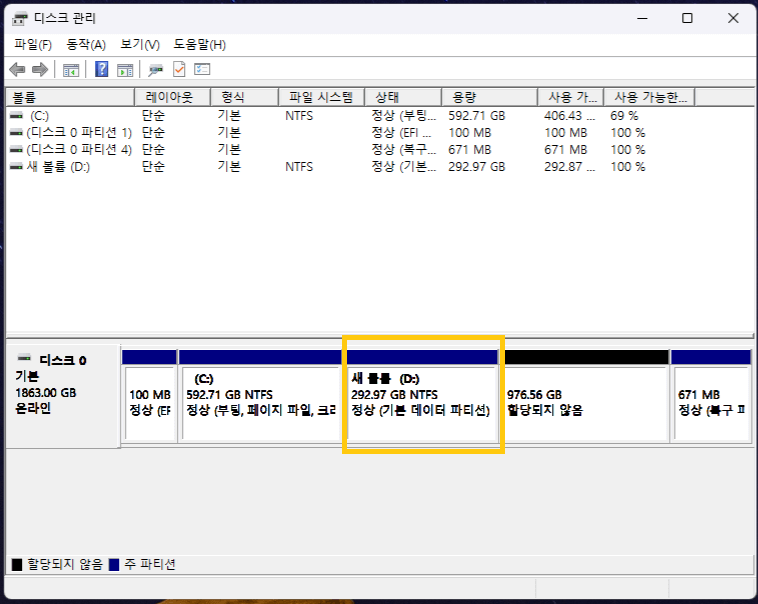Click the disk with magnifier toolbar icon
758x604 pixels.
tap(156, 70)
